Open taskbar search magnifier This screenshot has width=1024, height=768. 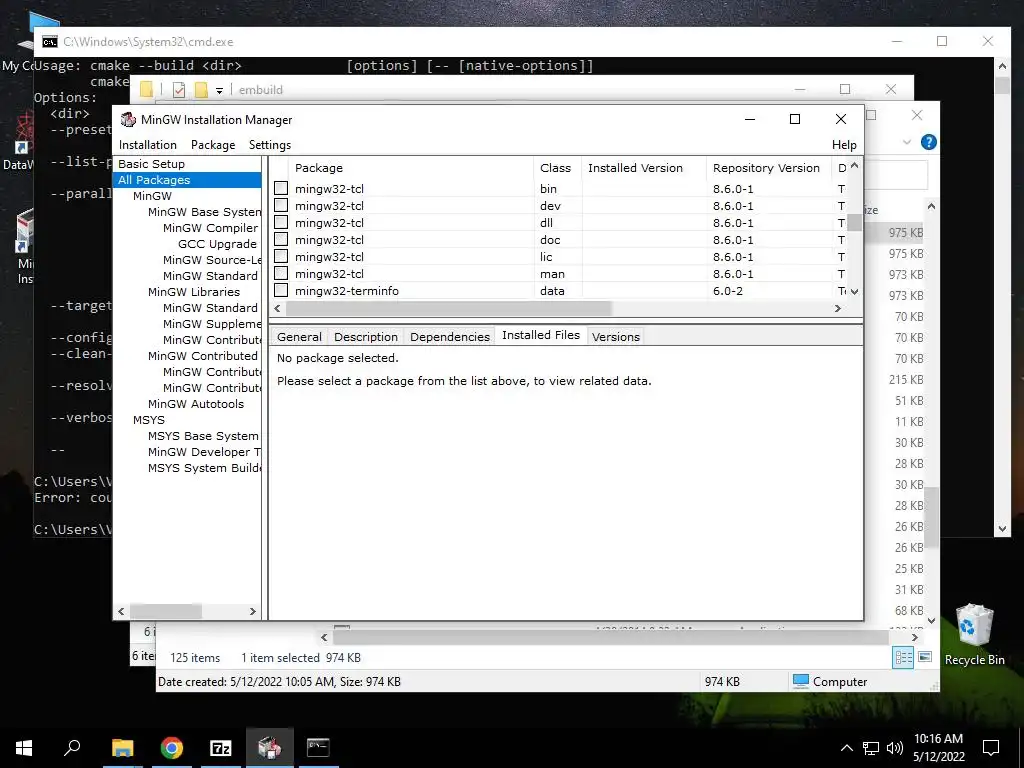[72, 747]
